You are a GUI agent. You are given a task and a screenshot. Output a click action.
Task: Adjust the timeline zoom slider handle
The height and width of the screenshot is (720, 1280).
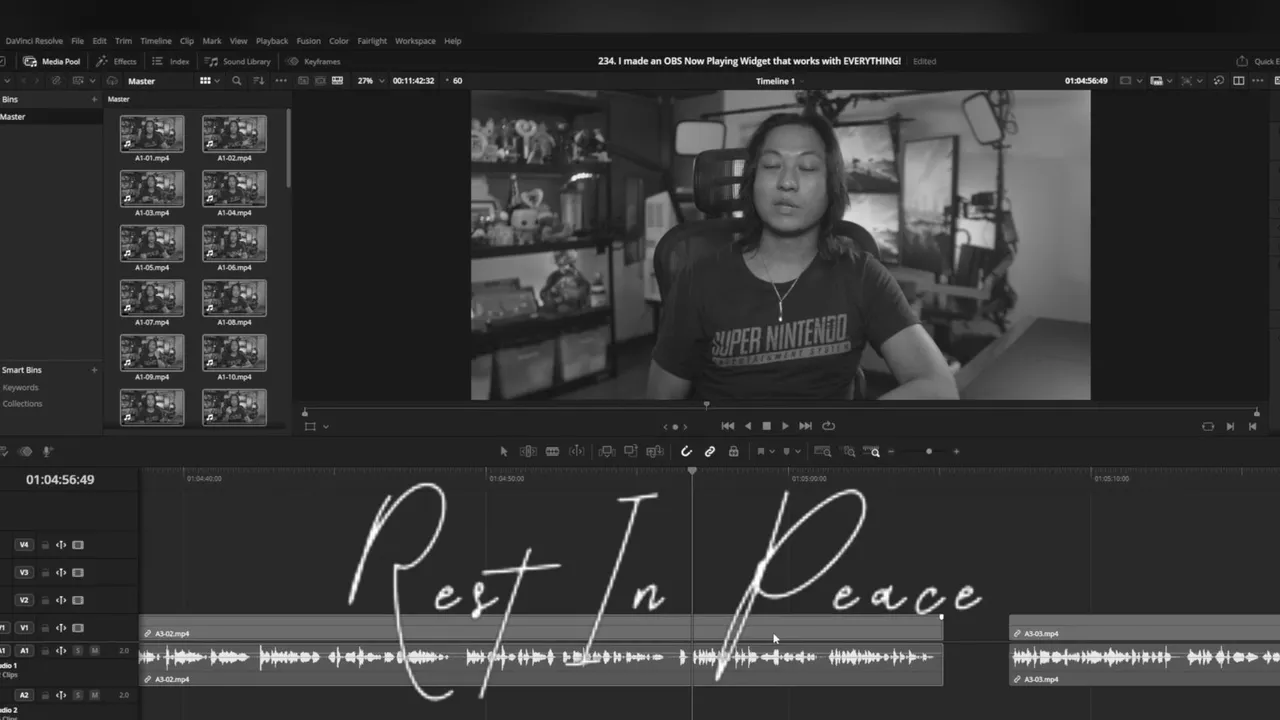(929, 452)
